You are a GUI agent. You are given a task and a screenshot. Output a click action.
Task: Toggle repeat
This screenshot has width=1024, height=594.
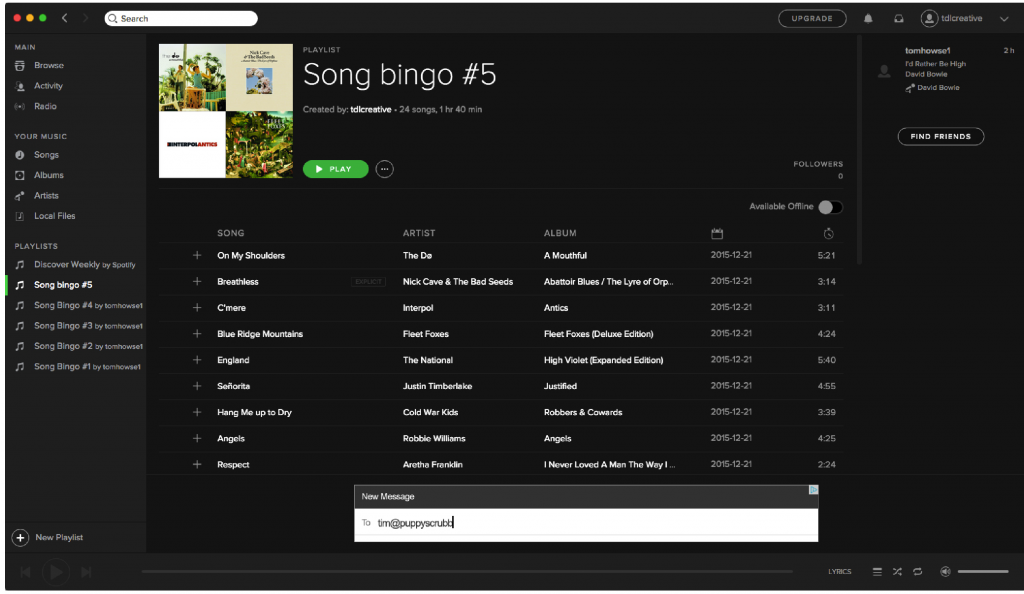click(x=918, y=571)
